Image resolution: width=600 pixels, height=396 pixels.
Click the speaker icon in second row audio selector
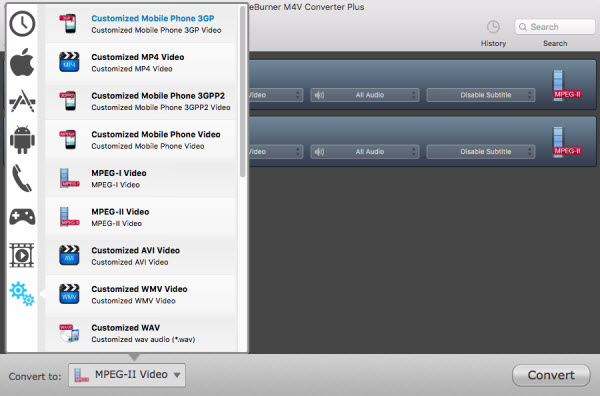point(319,152)
